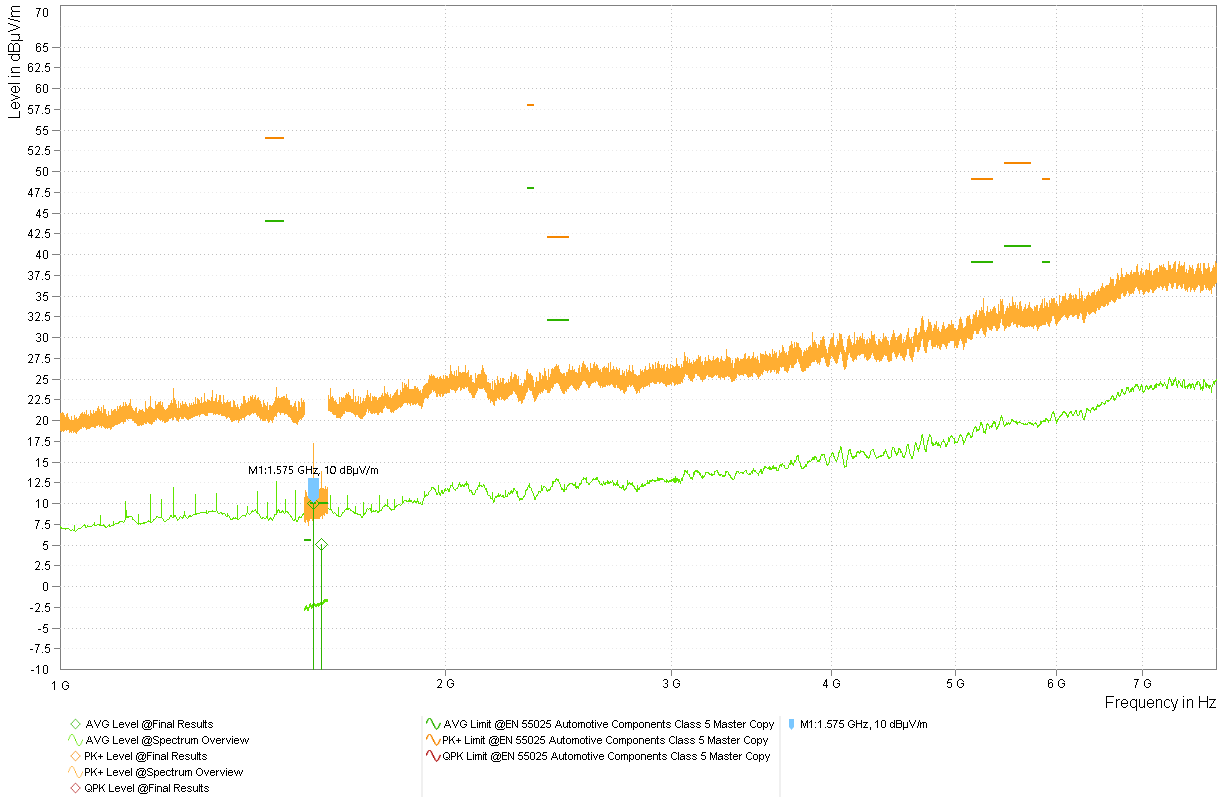The width and height of the screenshot is (1222, 806).
Task: Click the AVG Limit EN 55025 legend icon
Action: click(432, 724)
